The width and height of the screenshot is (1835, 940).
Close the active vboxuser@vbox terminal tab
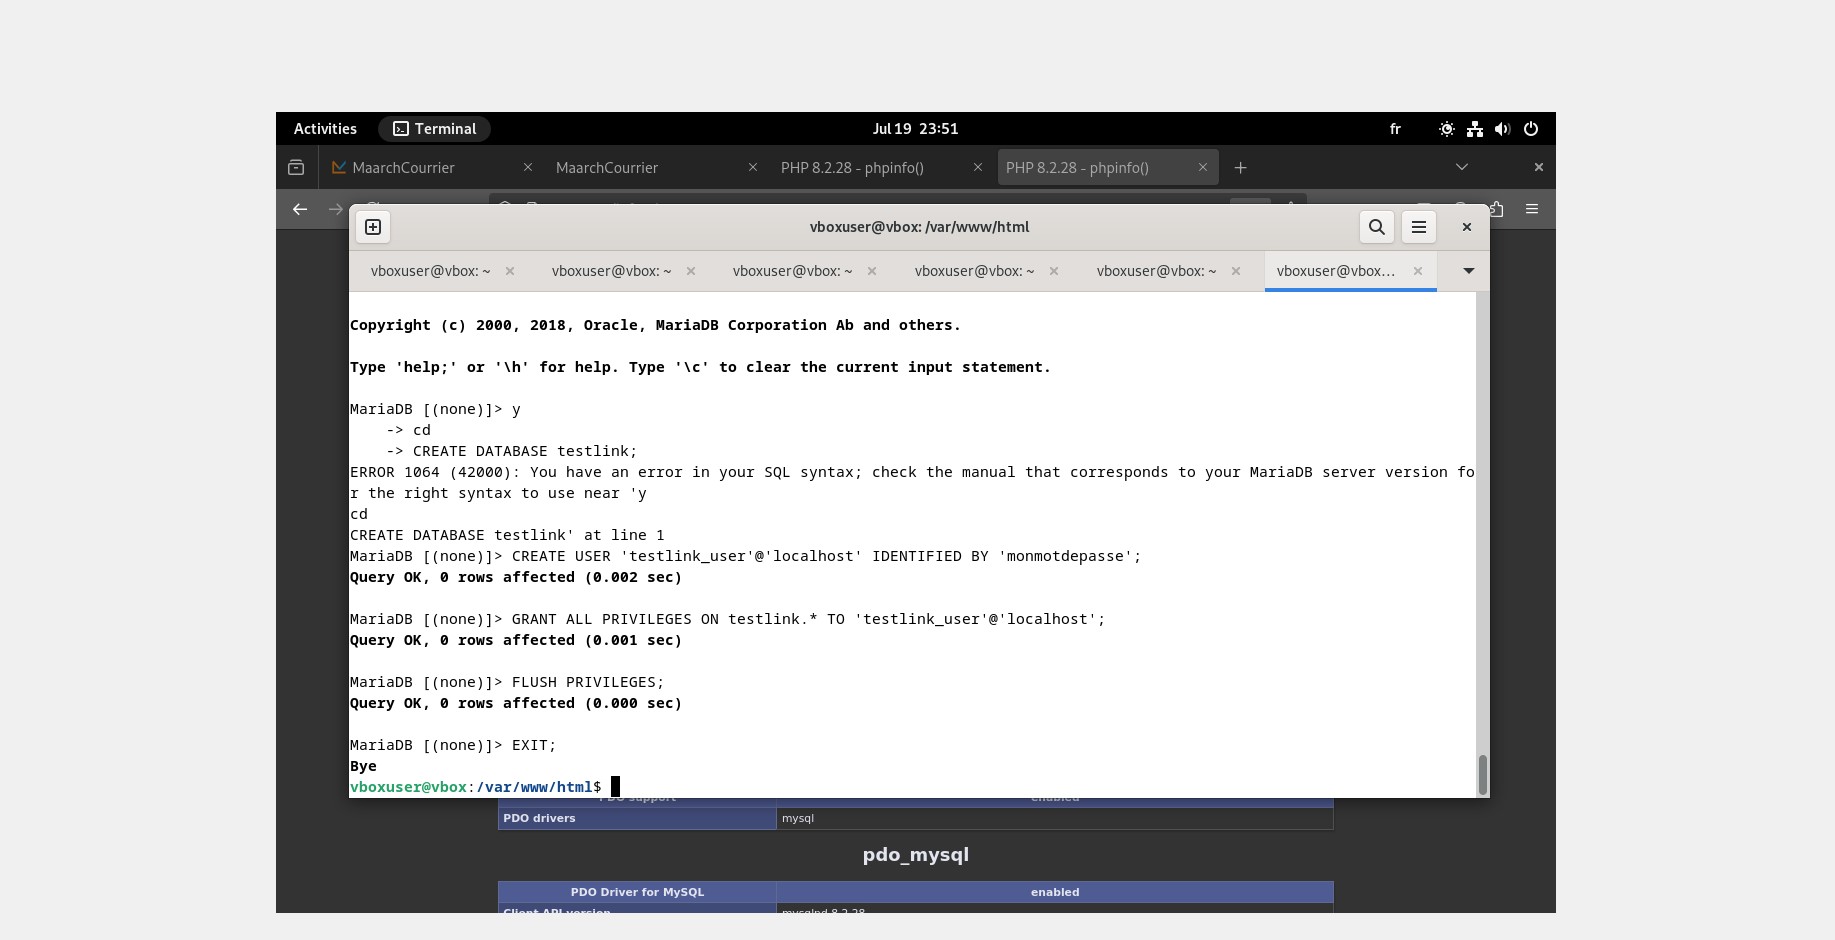(1417, 271)
